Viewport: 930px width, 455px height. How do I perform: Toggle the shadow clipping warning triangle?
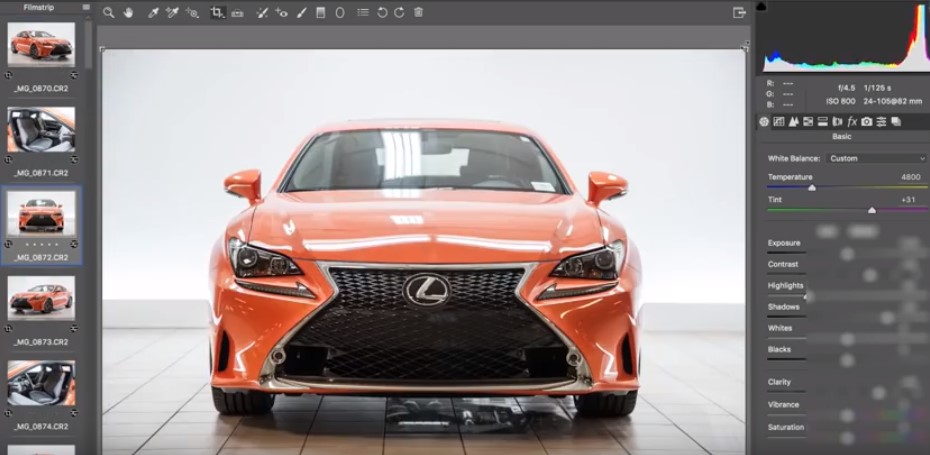761,7
